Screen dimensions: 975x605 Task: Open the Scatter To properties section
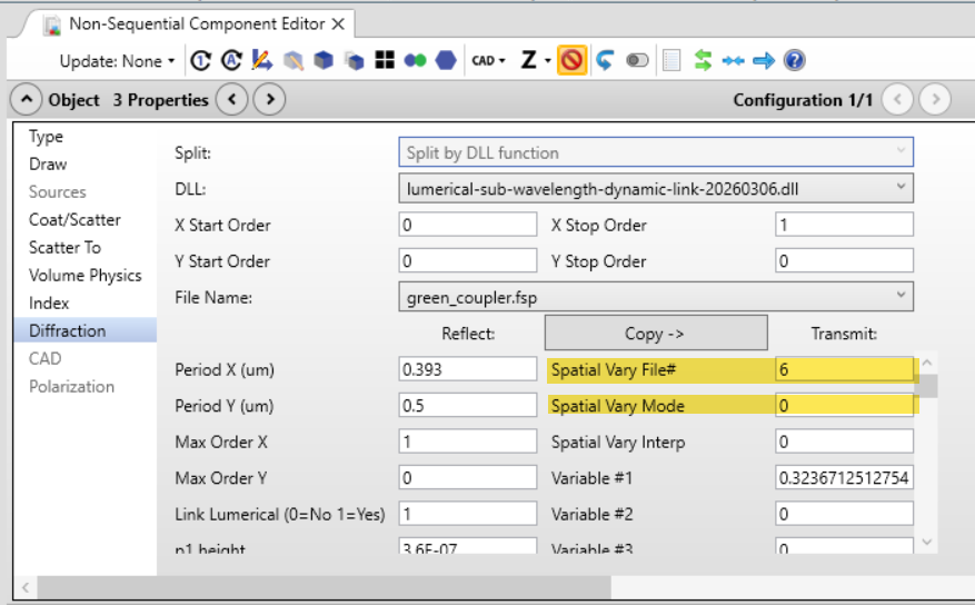click(65, 247)
